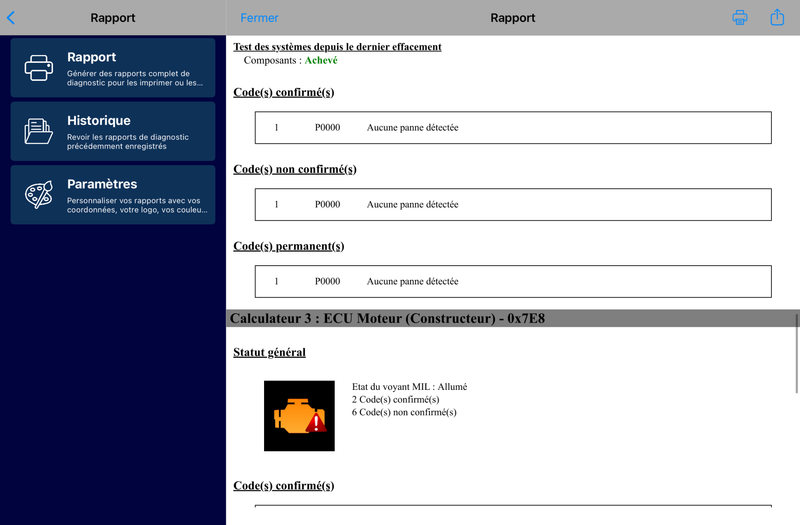Open the Paramètres menu card
This screenshot has width=800, height=525.
(113, 194)
